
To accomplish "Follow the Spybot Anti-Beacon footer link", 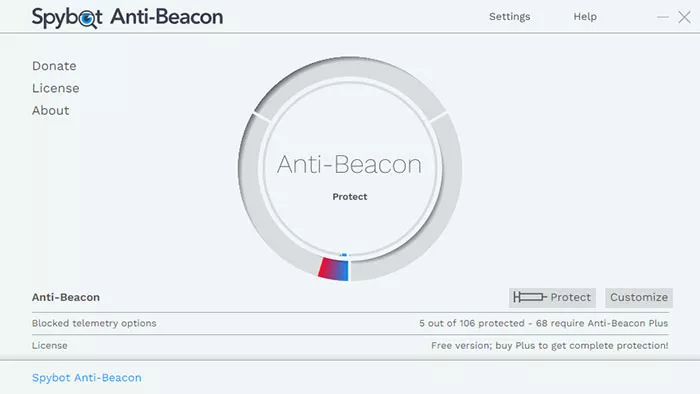I will (87, 377).
